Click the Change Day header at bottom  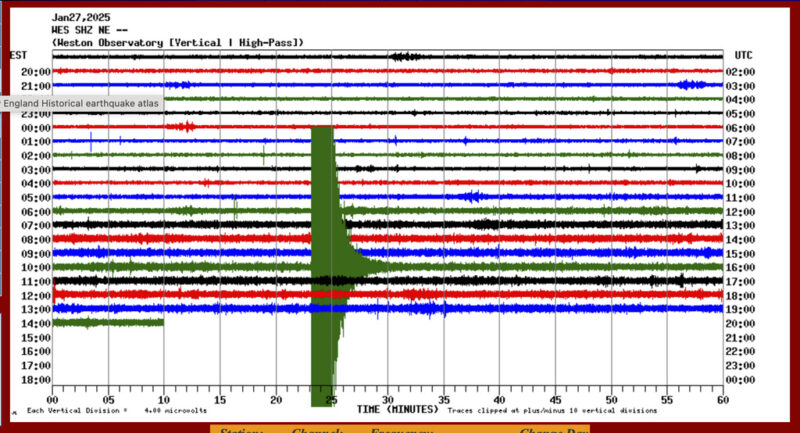pos(552,430)
